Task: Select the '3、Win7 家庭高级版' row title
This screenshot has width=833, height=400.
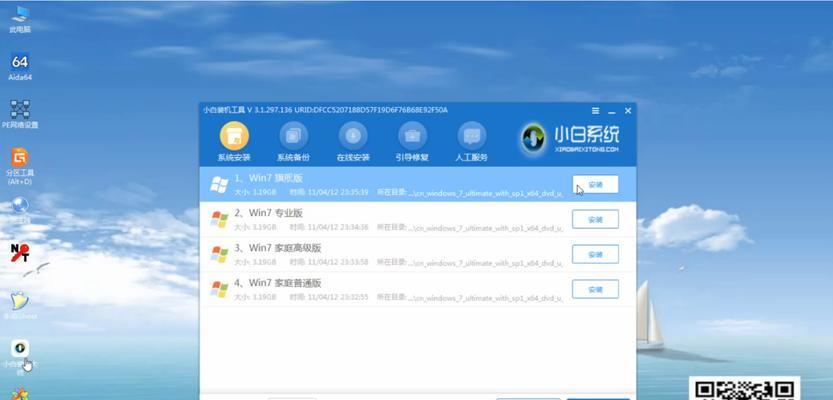Action: [x=278, y=248]
